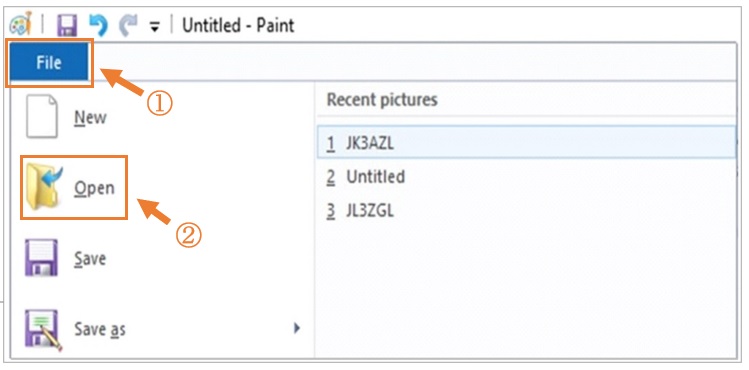The height and width of the screenshot is (370, 749).
Task: Click the Save floppy icon in quick access toolbar
Action: coord(67,25)
